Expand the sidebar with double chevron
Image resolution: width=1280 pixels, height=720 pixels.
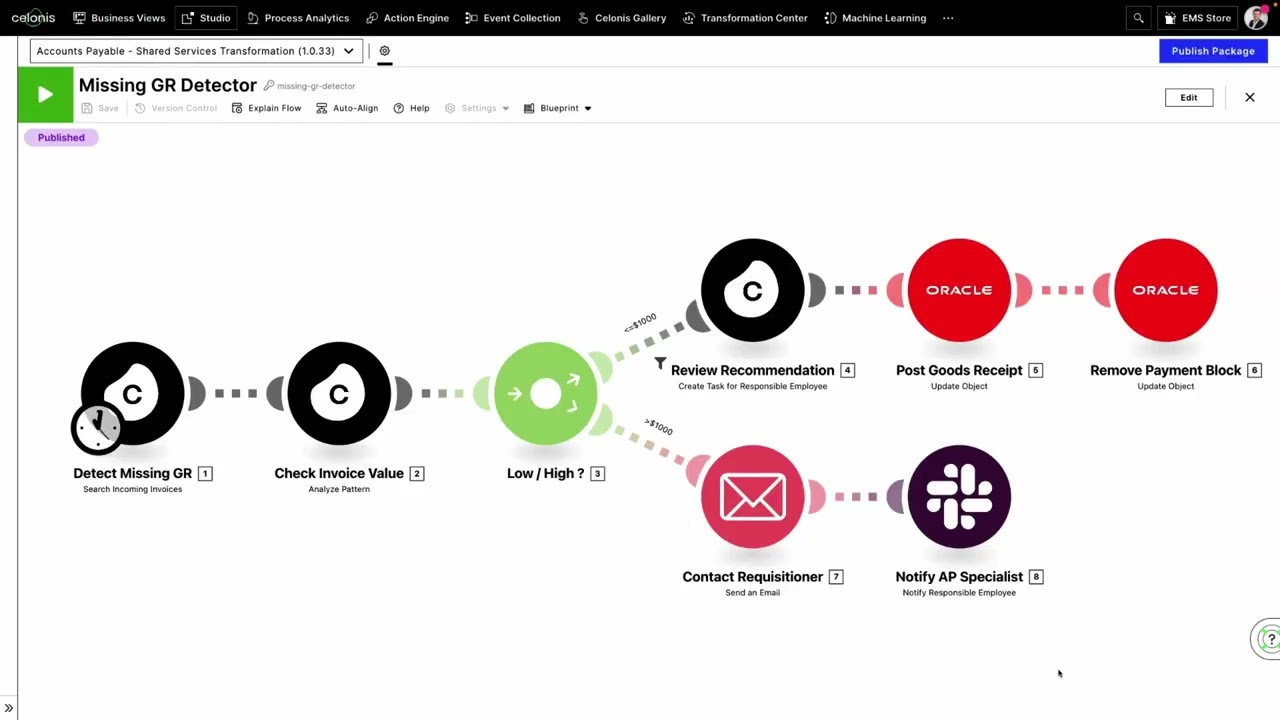click(8, 709)
